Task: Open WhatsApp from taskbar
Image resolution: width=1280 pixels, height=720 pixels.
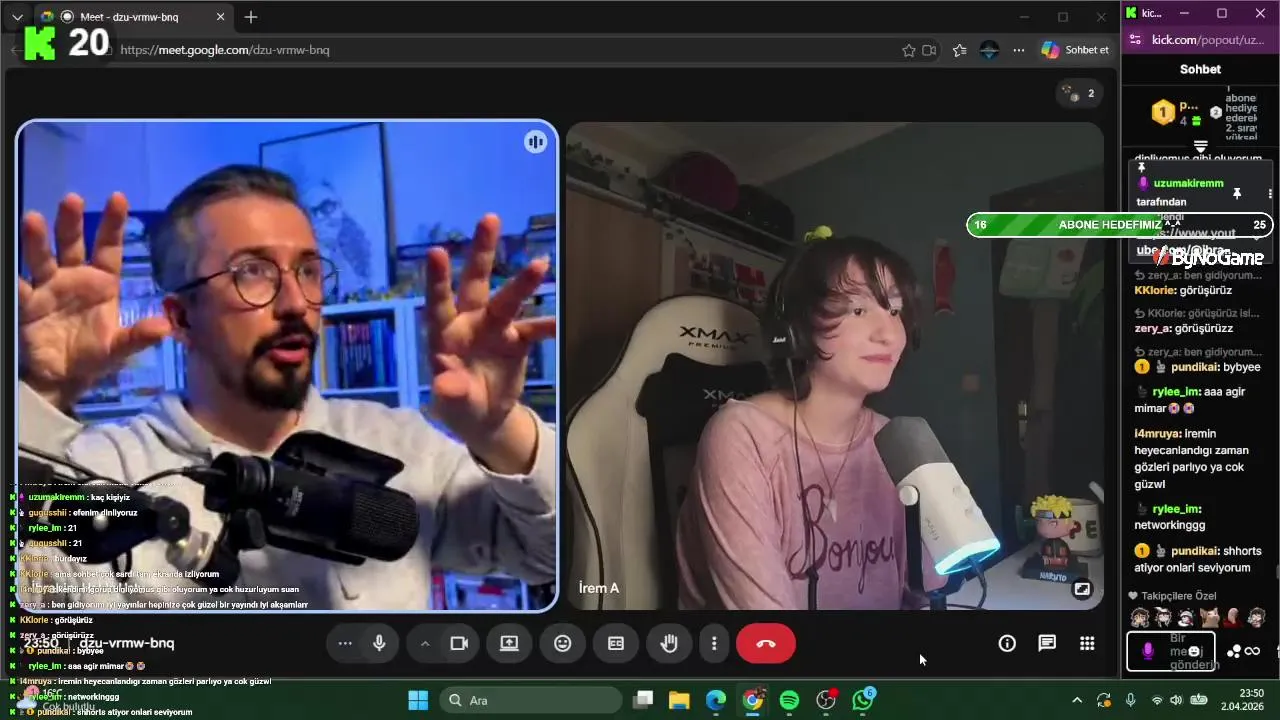Action: point(863,700)
